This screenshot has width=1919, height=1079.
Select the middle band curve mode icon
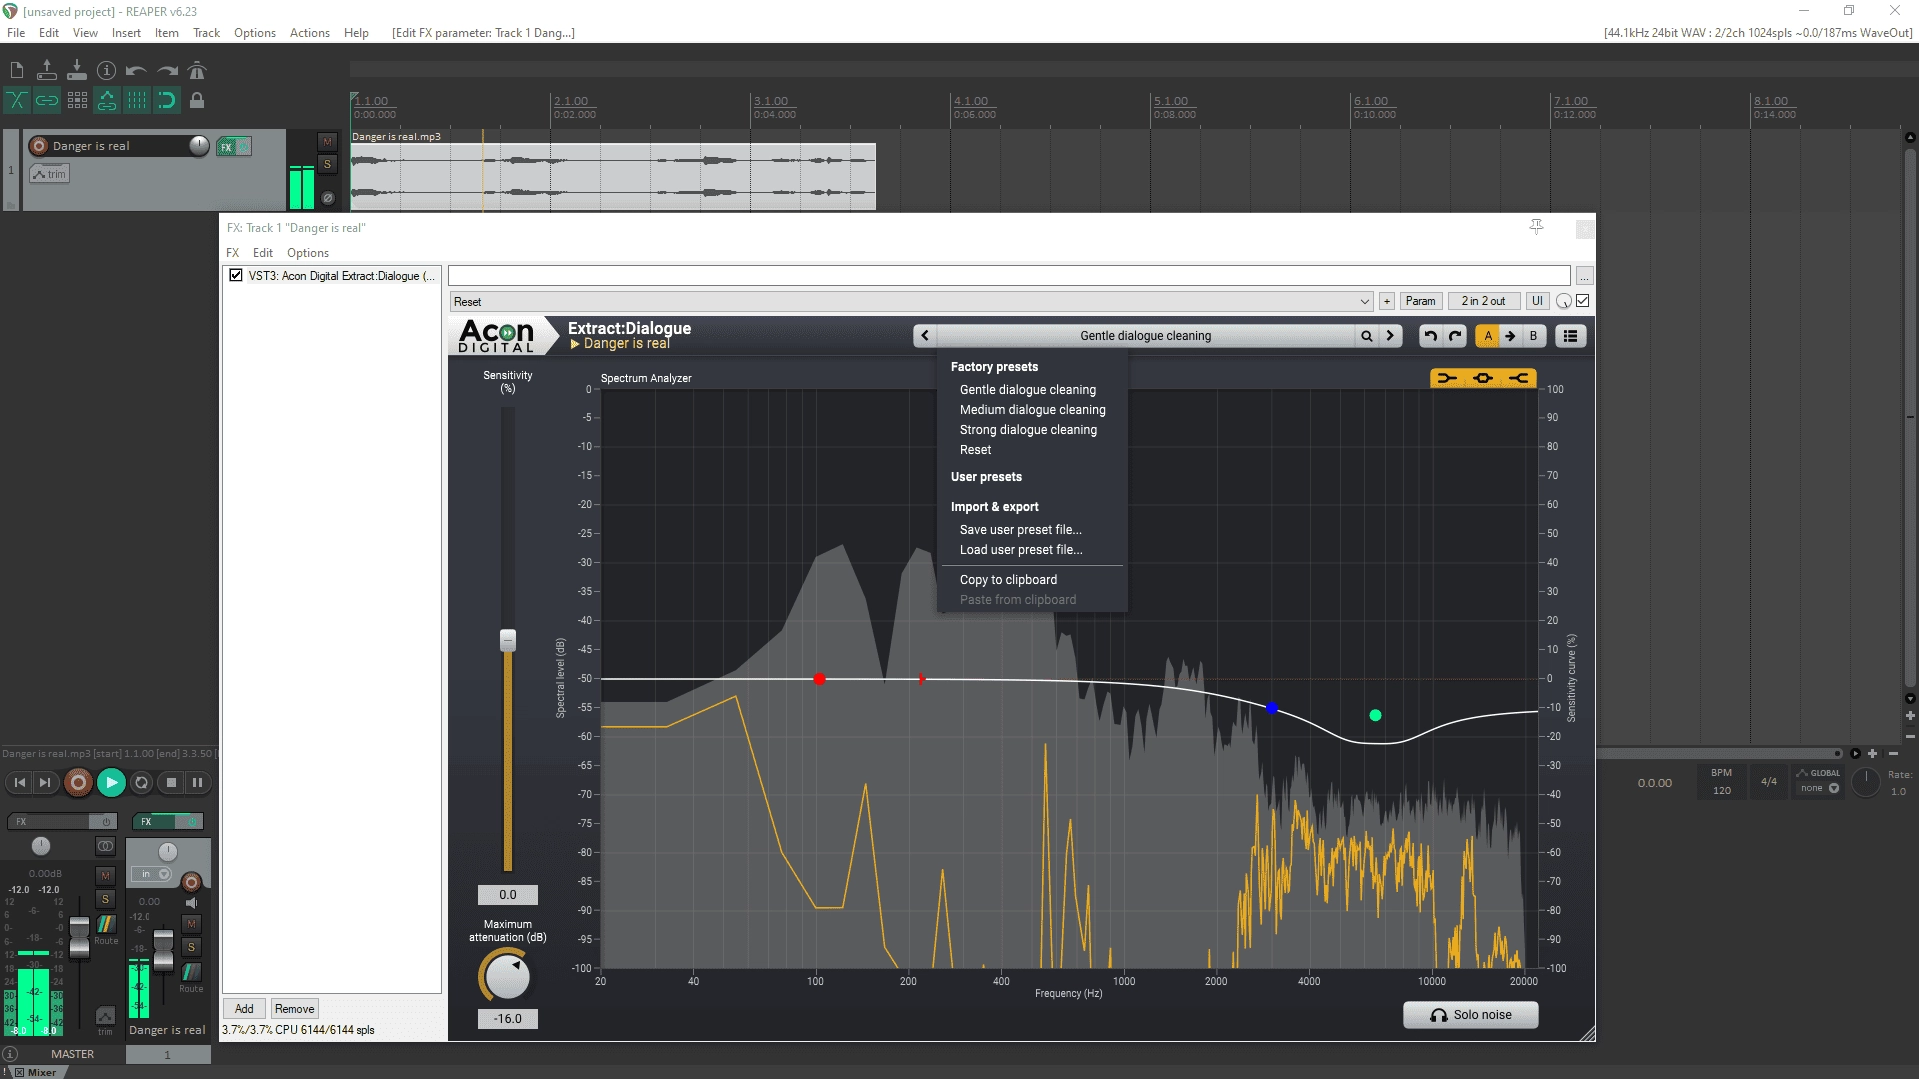[1483, 378]
